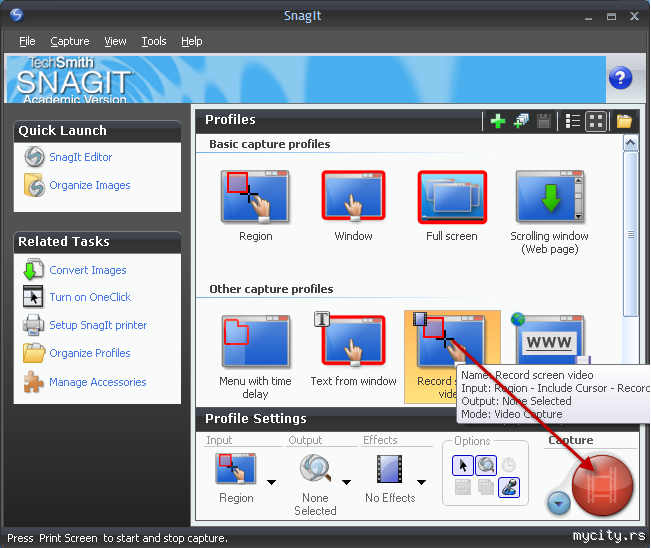Click the No Effects filmstrip icon
Viewport: 651px width, 548px height.
389,469
